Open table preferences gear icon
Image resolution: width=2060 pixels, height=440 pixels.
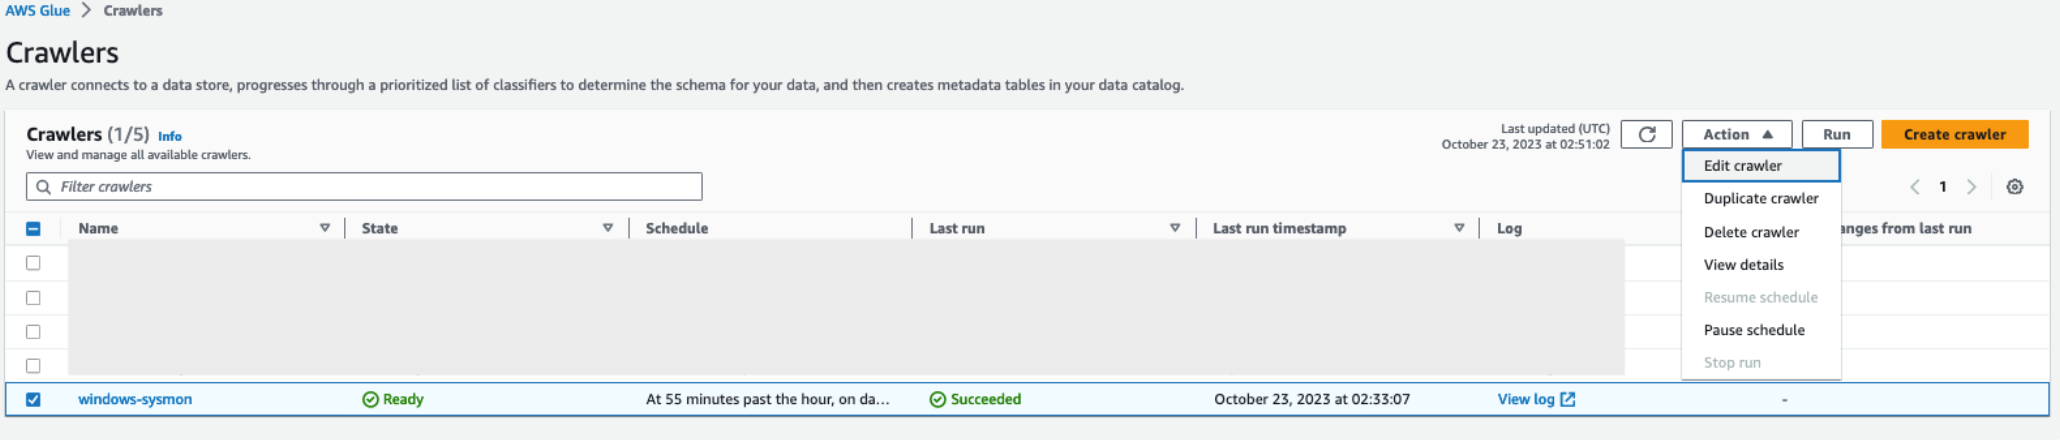pyautogui.click(x=2015, y=187)
